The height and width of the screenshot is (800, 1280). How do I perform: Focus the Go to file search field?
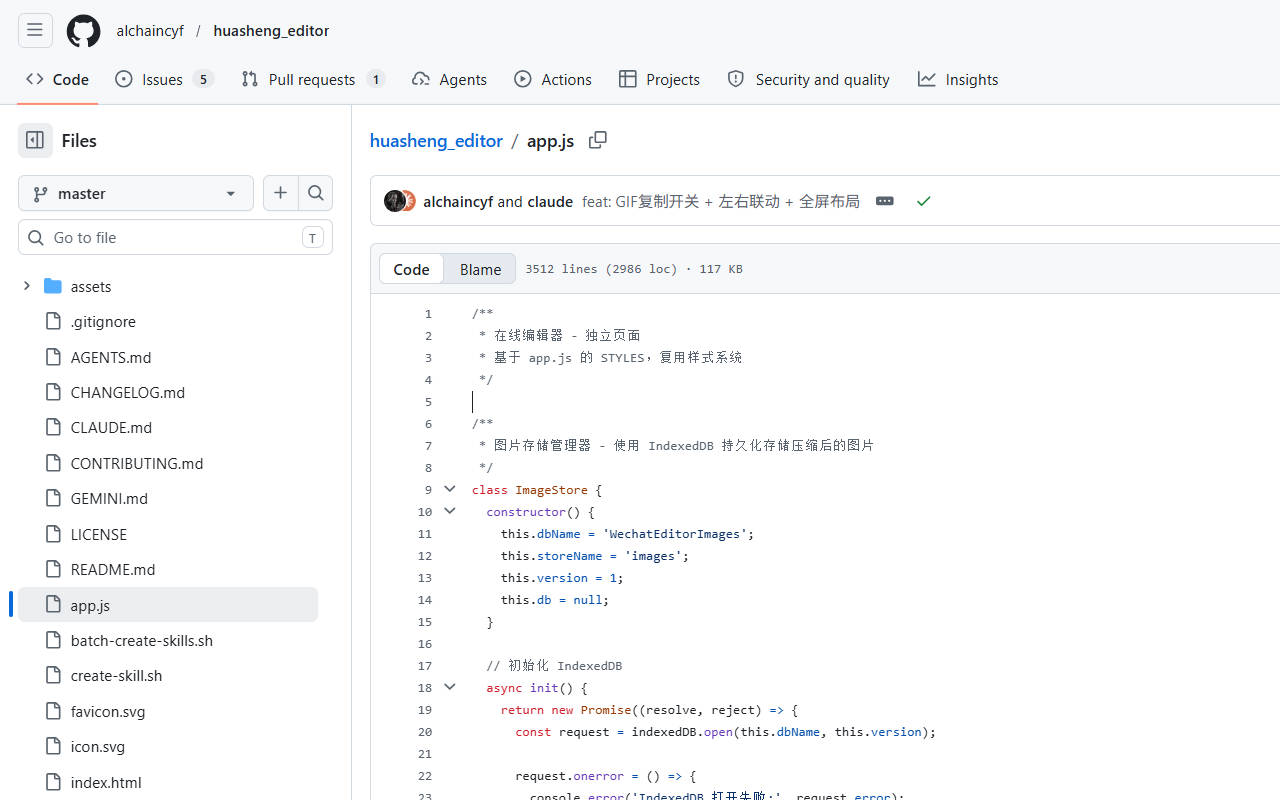coord(175,237)
